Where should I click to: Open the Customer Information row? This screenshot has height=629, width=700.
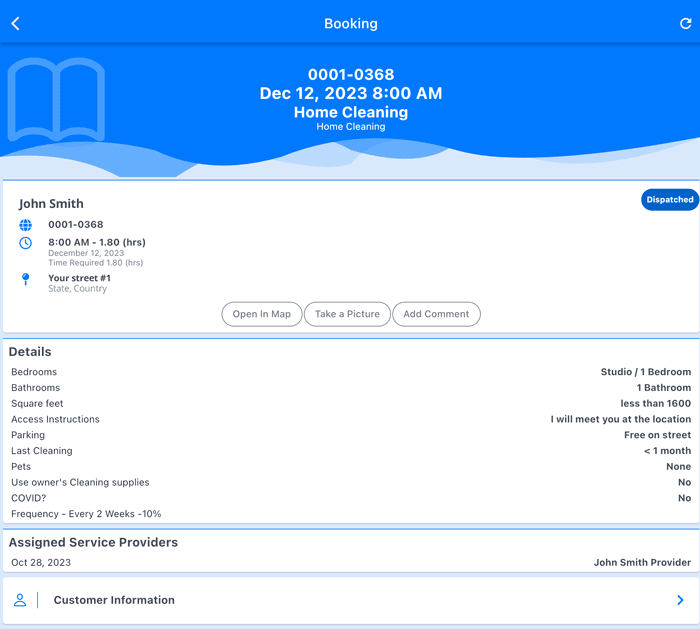point(350,600)
